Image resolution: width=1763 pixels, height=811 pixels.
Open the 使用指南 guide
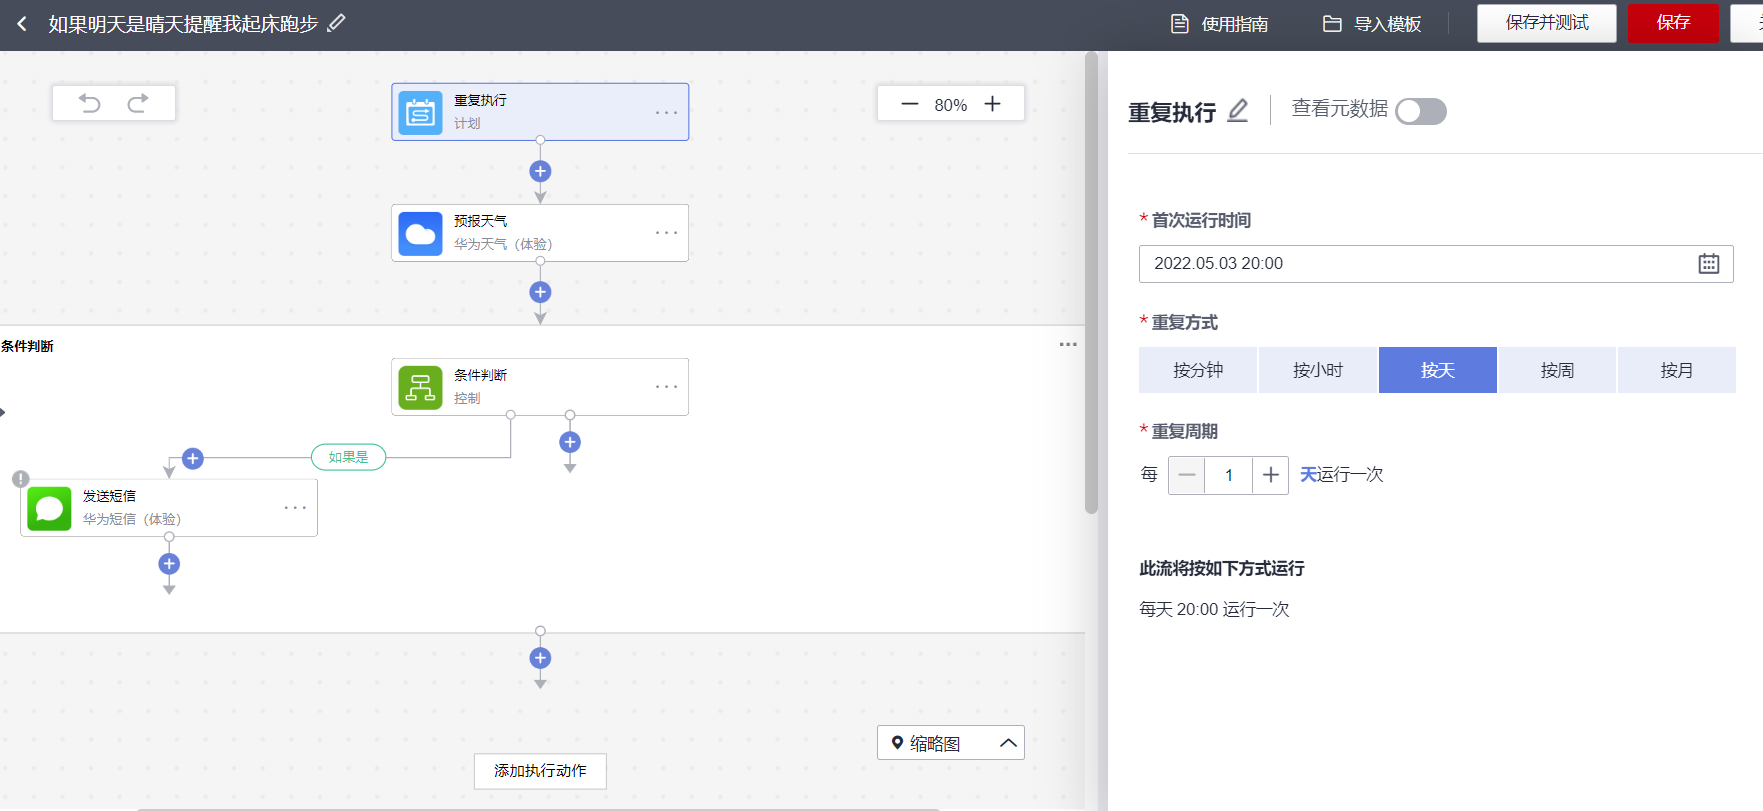pyautogui.click(x=1220, y=24)
